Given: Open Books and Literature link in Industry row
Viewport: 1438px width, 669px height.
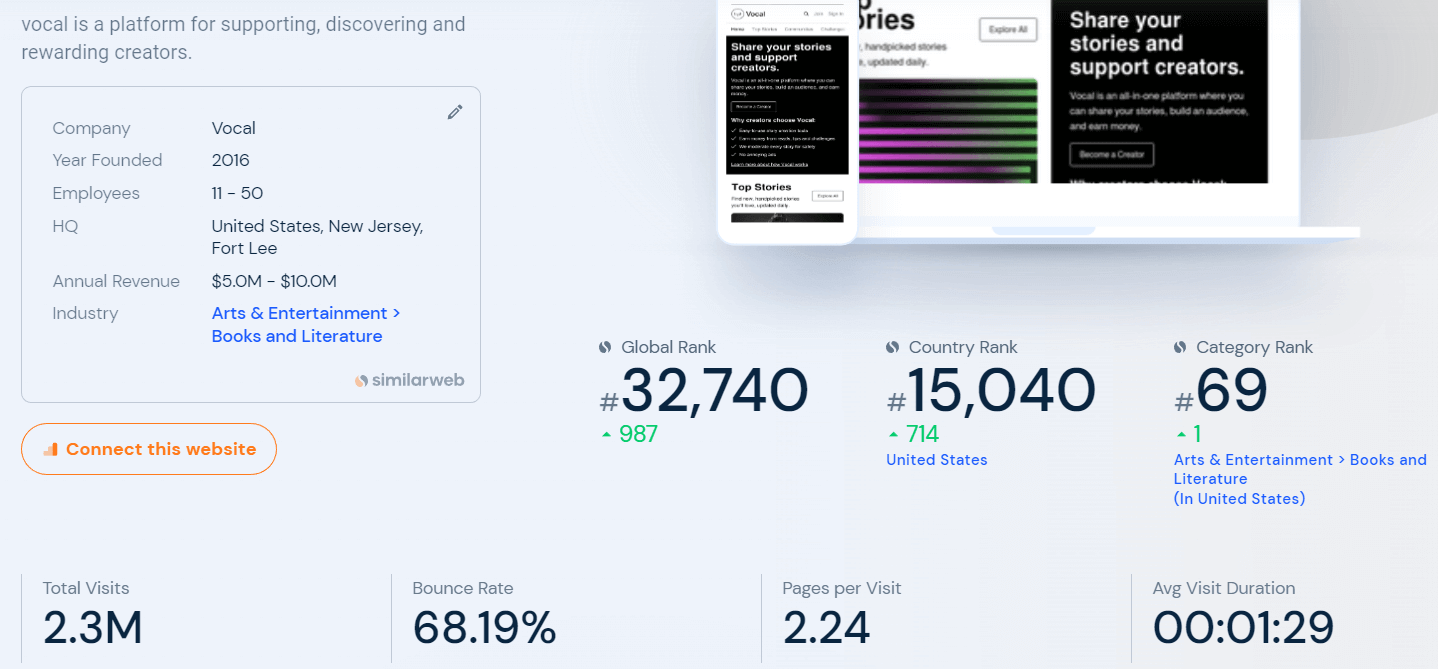Looking at the screenshot, I should pos(297,336).
